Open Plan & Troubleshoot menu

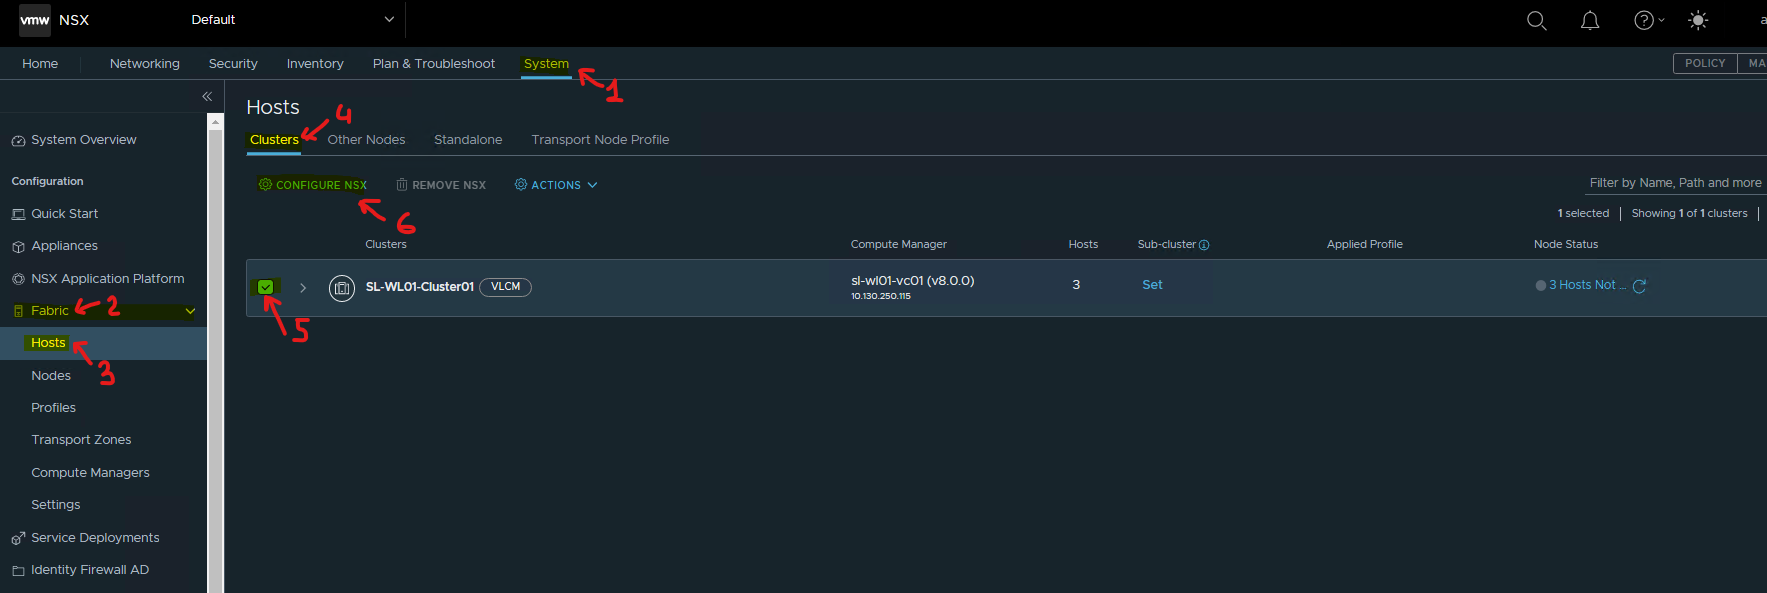[434, 63]
